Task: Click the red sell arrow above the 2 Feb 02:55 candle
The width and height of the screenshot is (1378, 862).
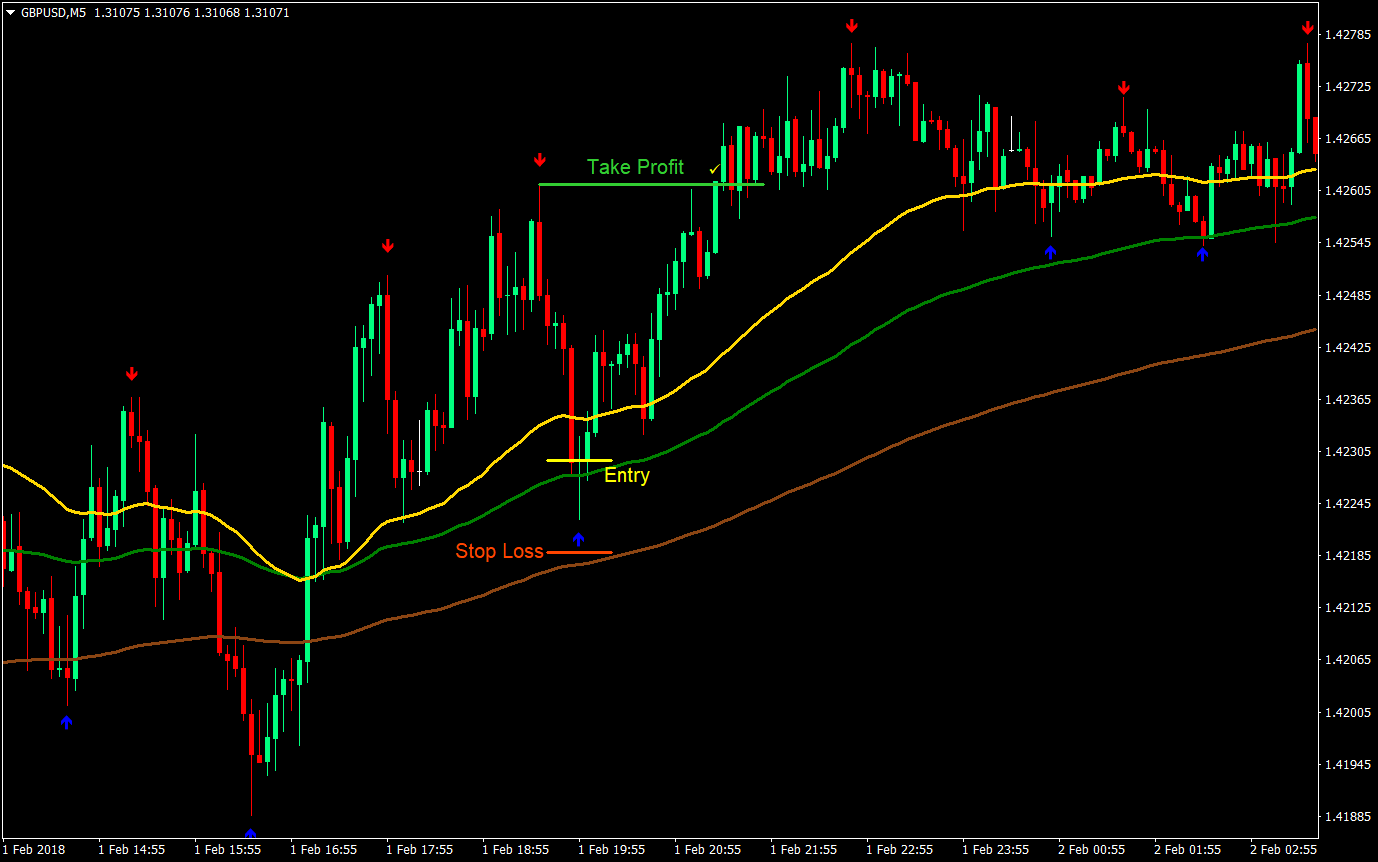Action: 1307,27
